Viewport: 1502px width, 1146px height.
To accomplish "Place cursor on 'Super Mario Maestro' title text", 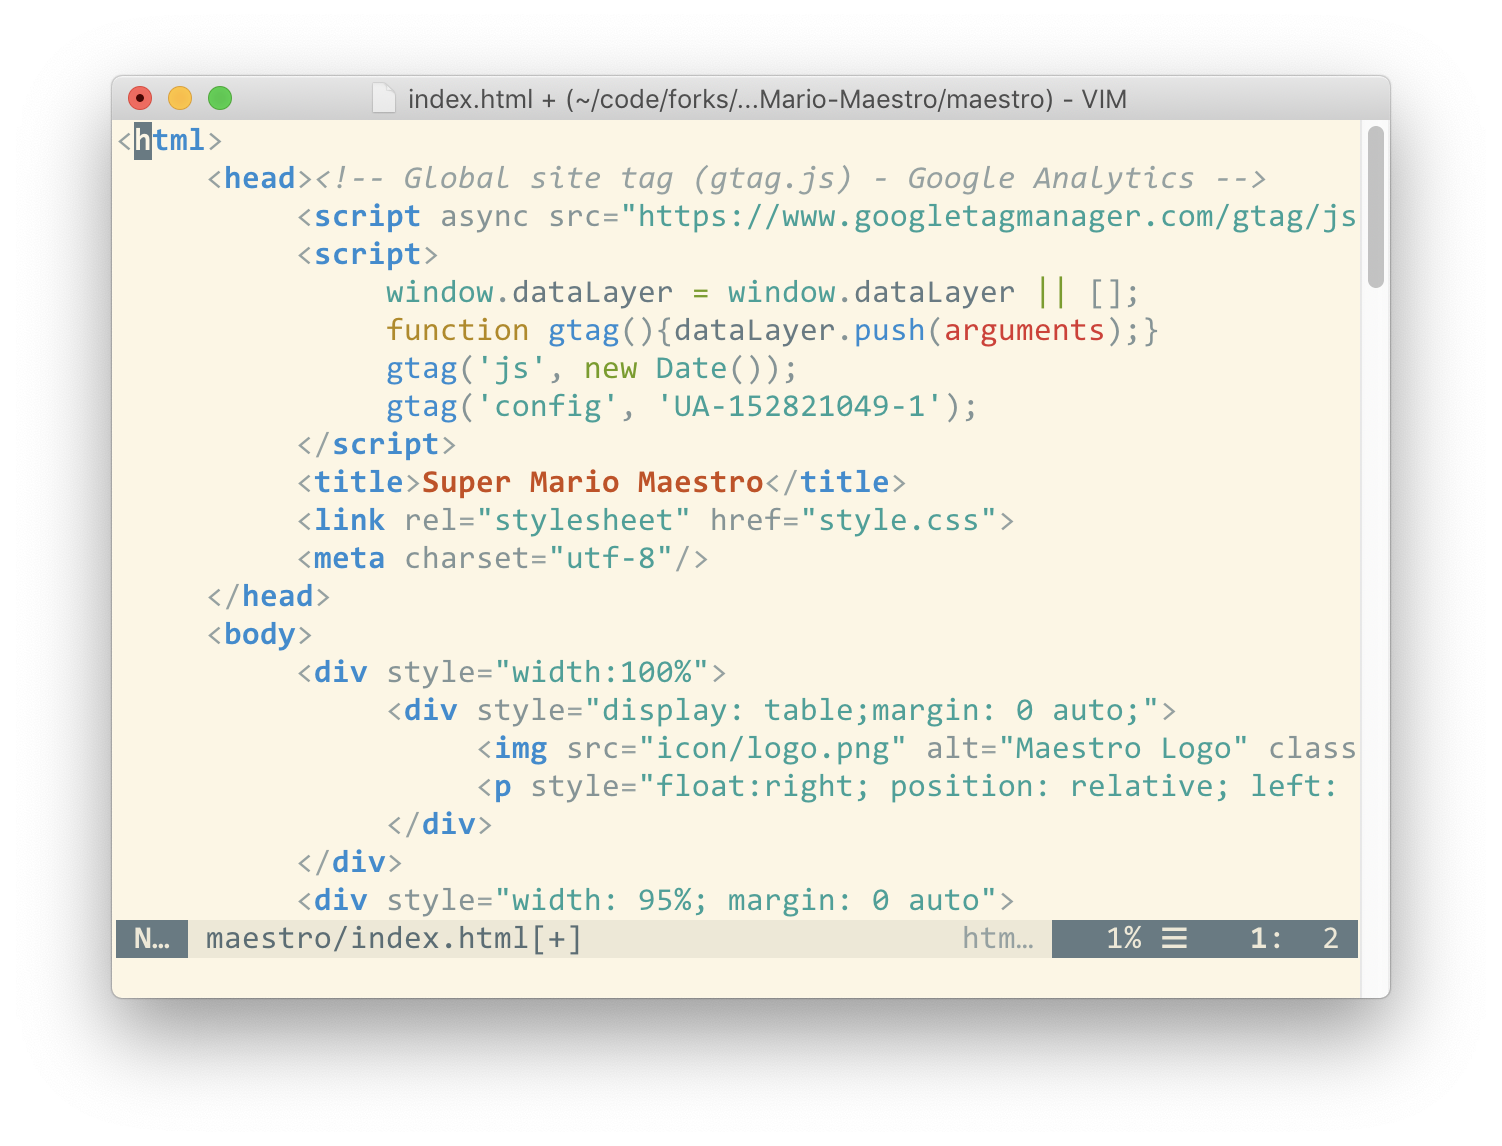I will (x=590, y=481).
